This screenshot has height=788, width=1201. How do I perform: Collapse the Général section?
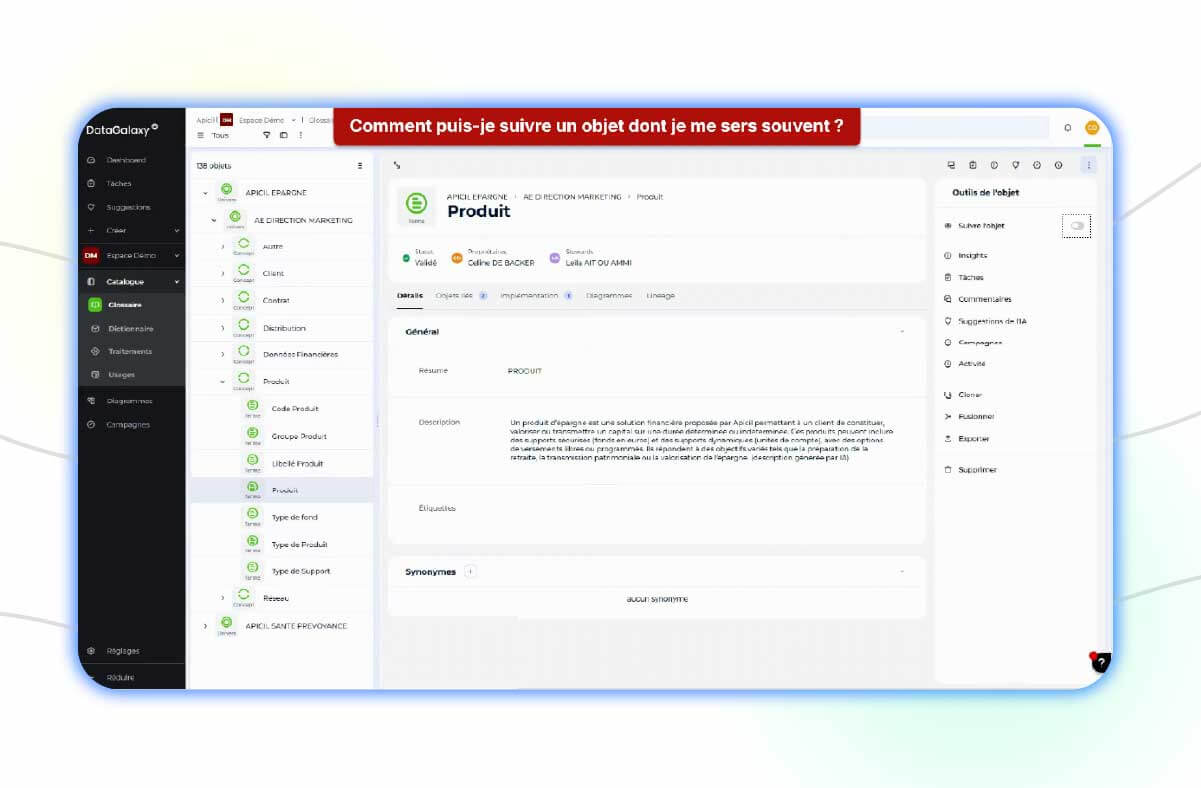tap(901, 331)
